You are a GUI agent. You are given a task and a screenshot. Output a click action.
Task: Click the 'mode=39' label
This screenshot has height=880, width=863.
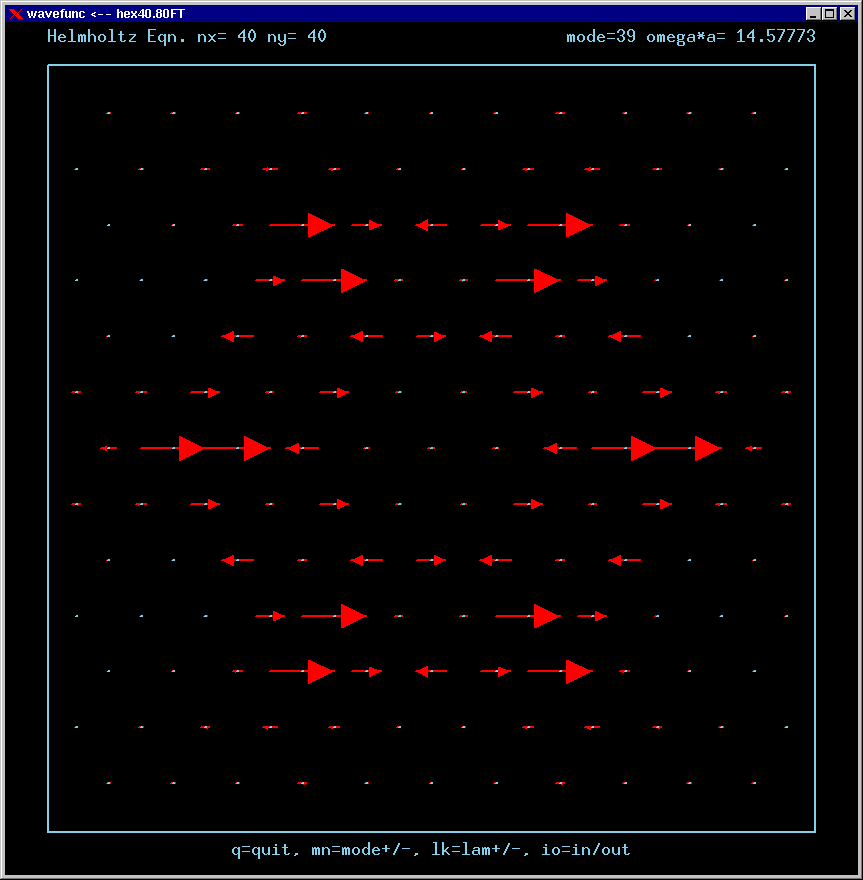(x=602, y=36)
